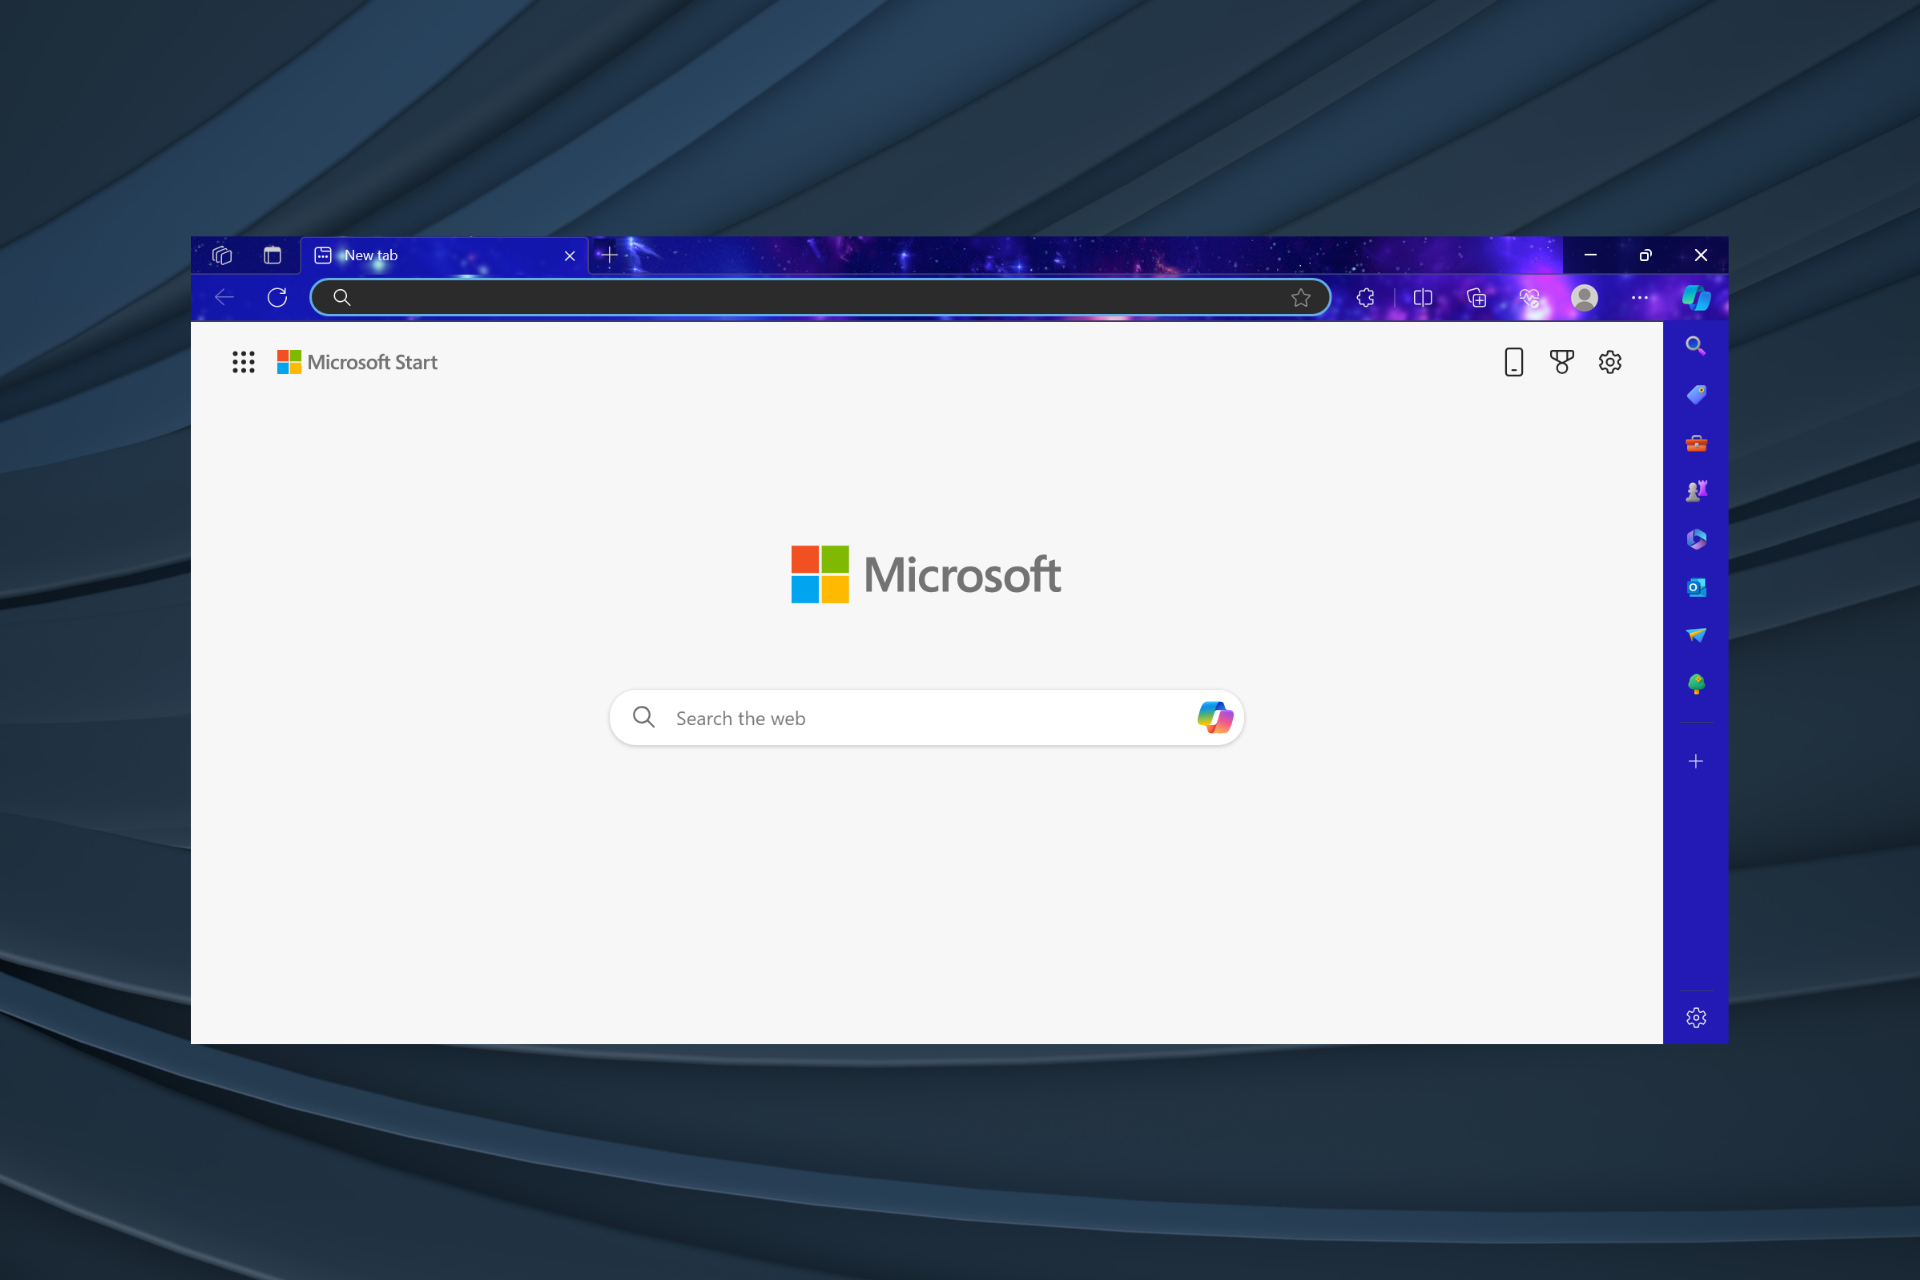The image size is (1920, 1280).
Task: Open the sidebar Search icon
Action: (x=1695, y=346)
